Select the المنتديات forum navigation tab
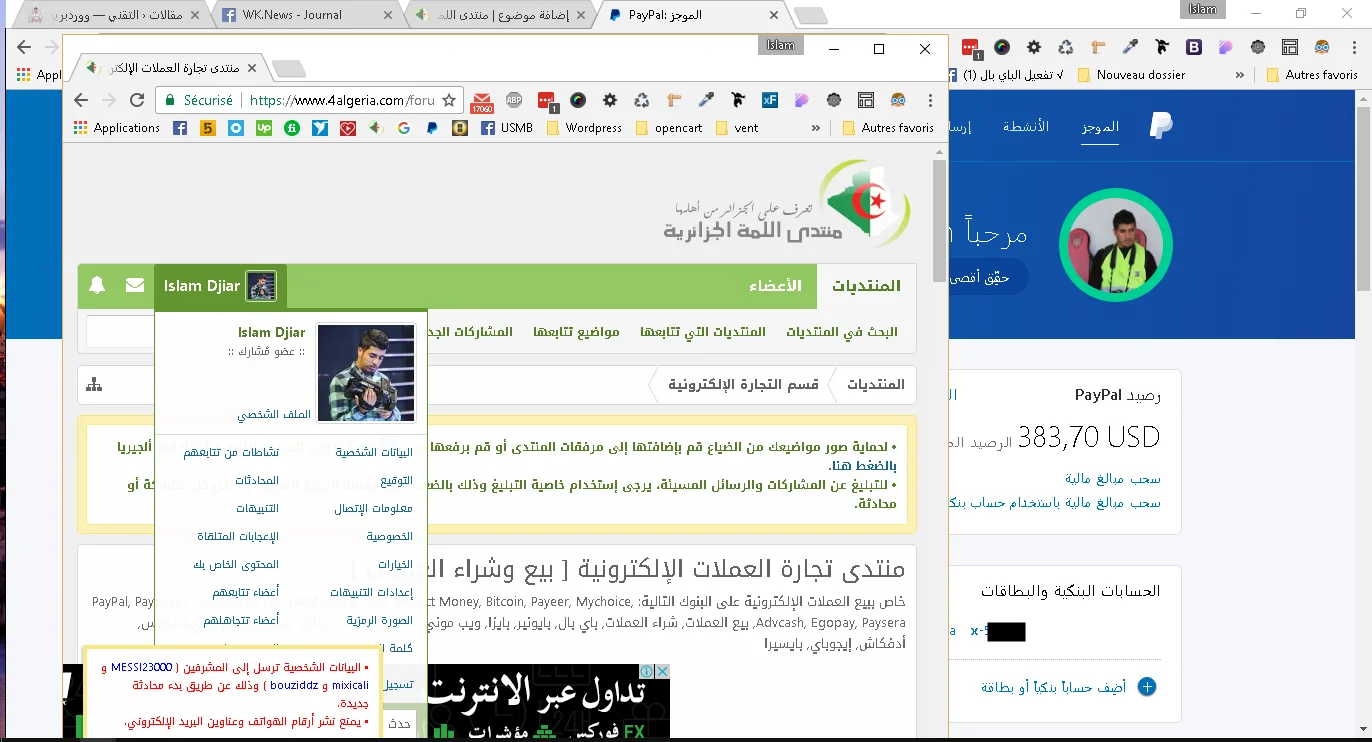The height and width of the screenshot is (742, 1372). tap(866, 286)
